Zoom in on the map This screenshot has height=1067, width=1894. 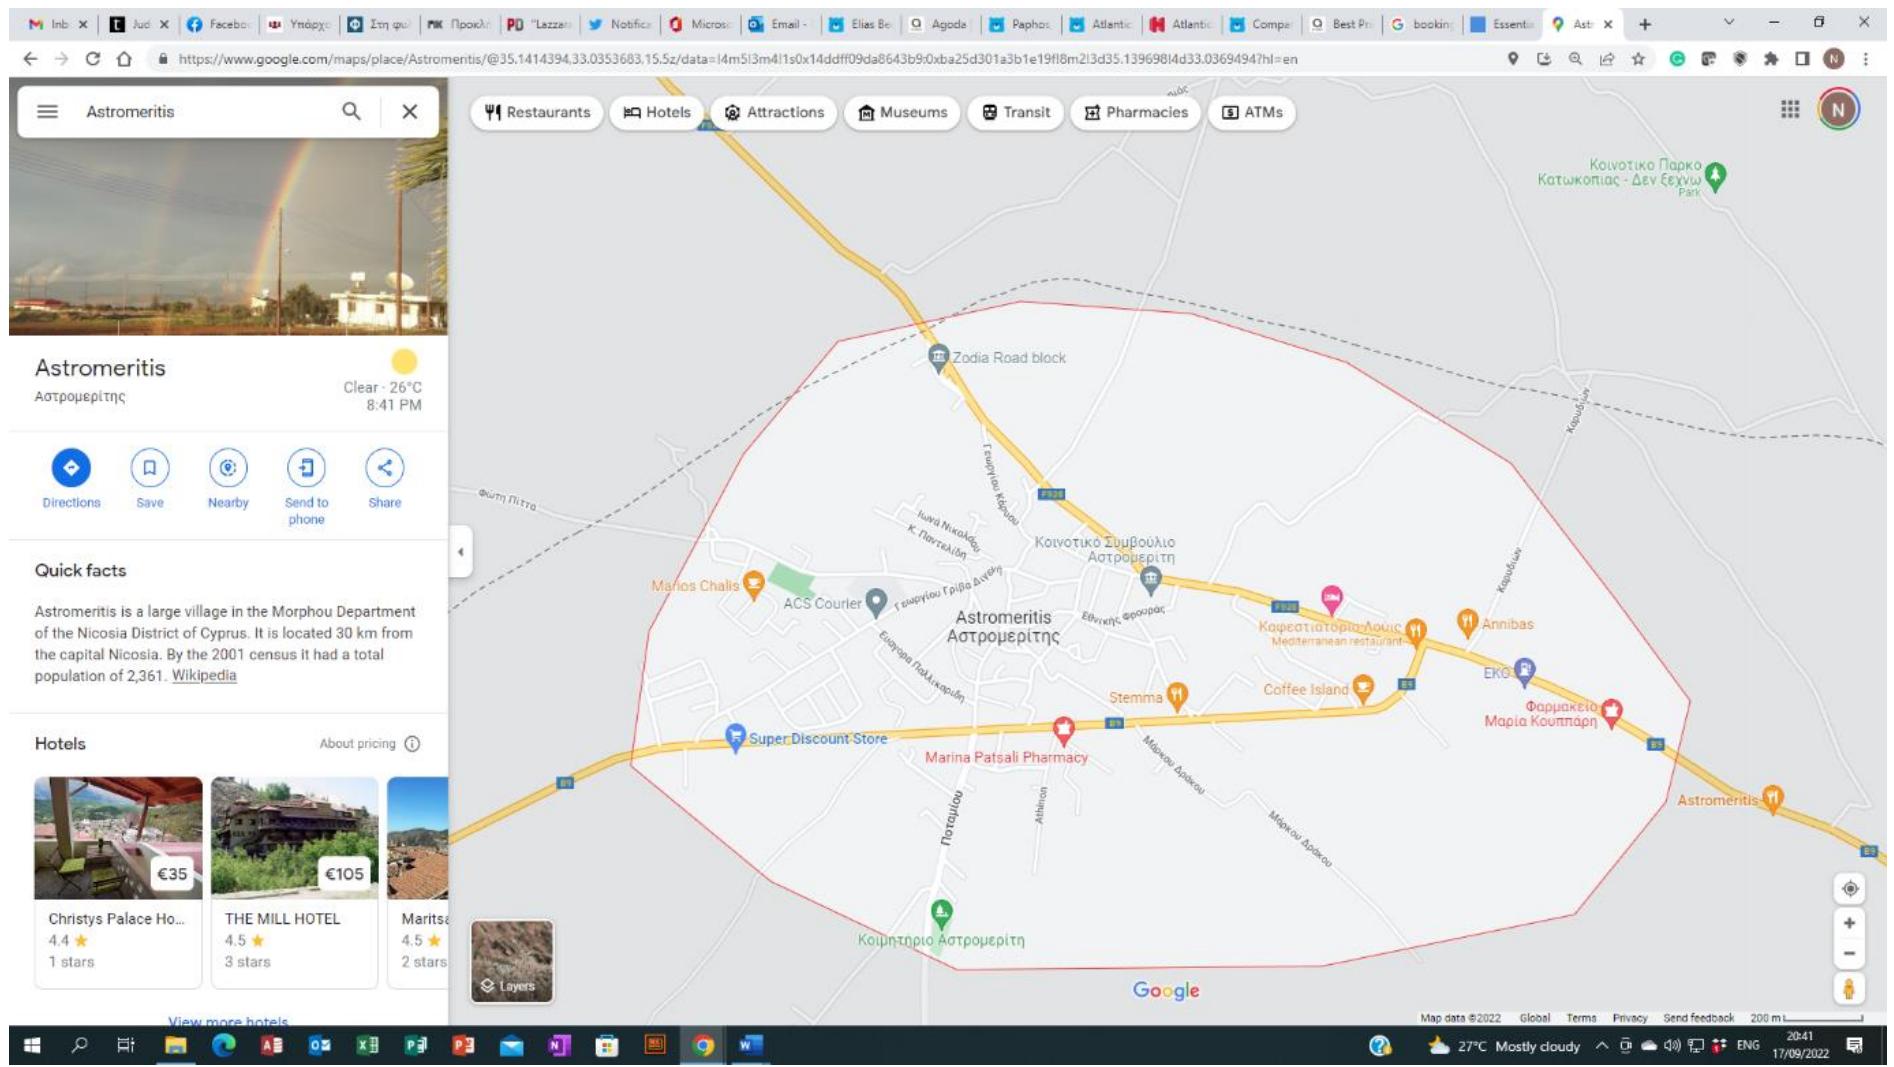point(1849,923)
